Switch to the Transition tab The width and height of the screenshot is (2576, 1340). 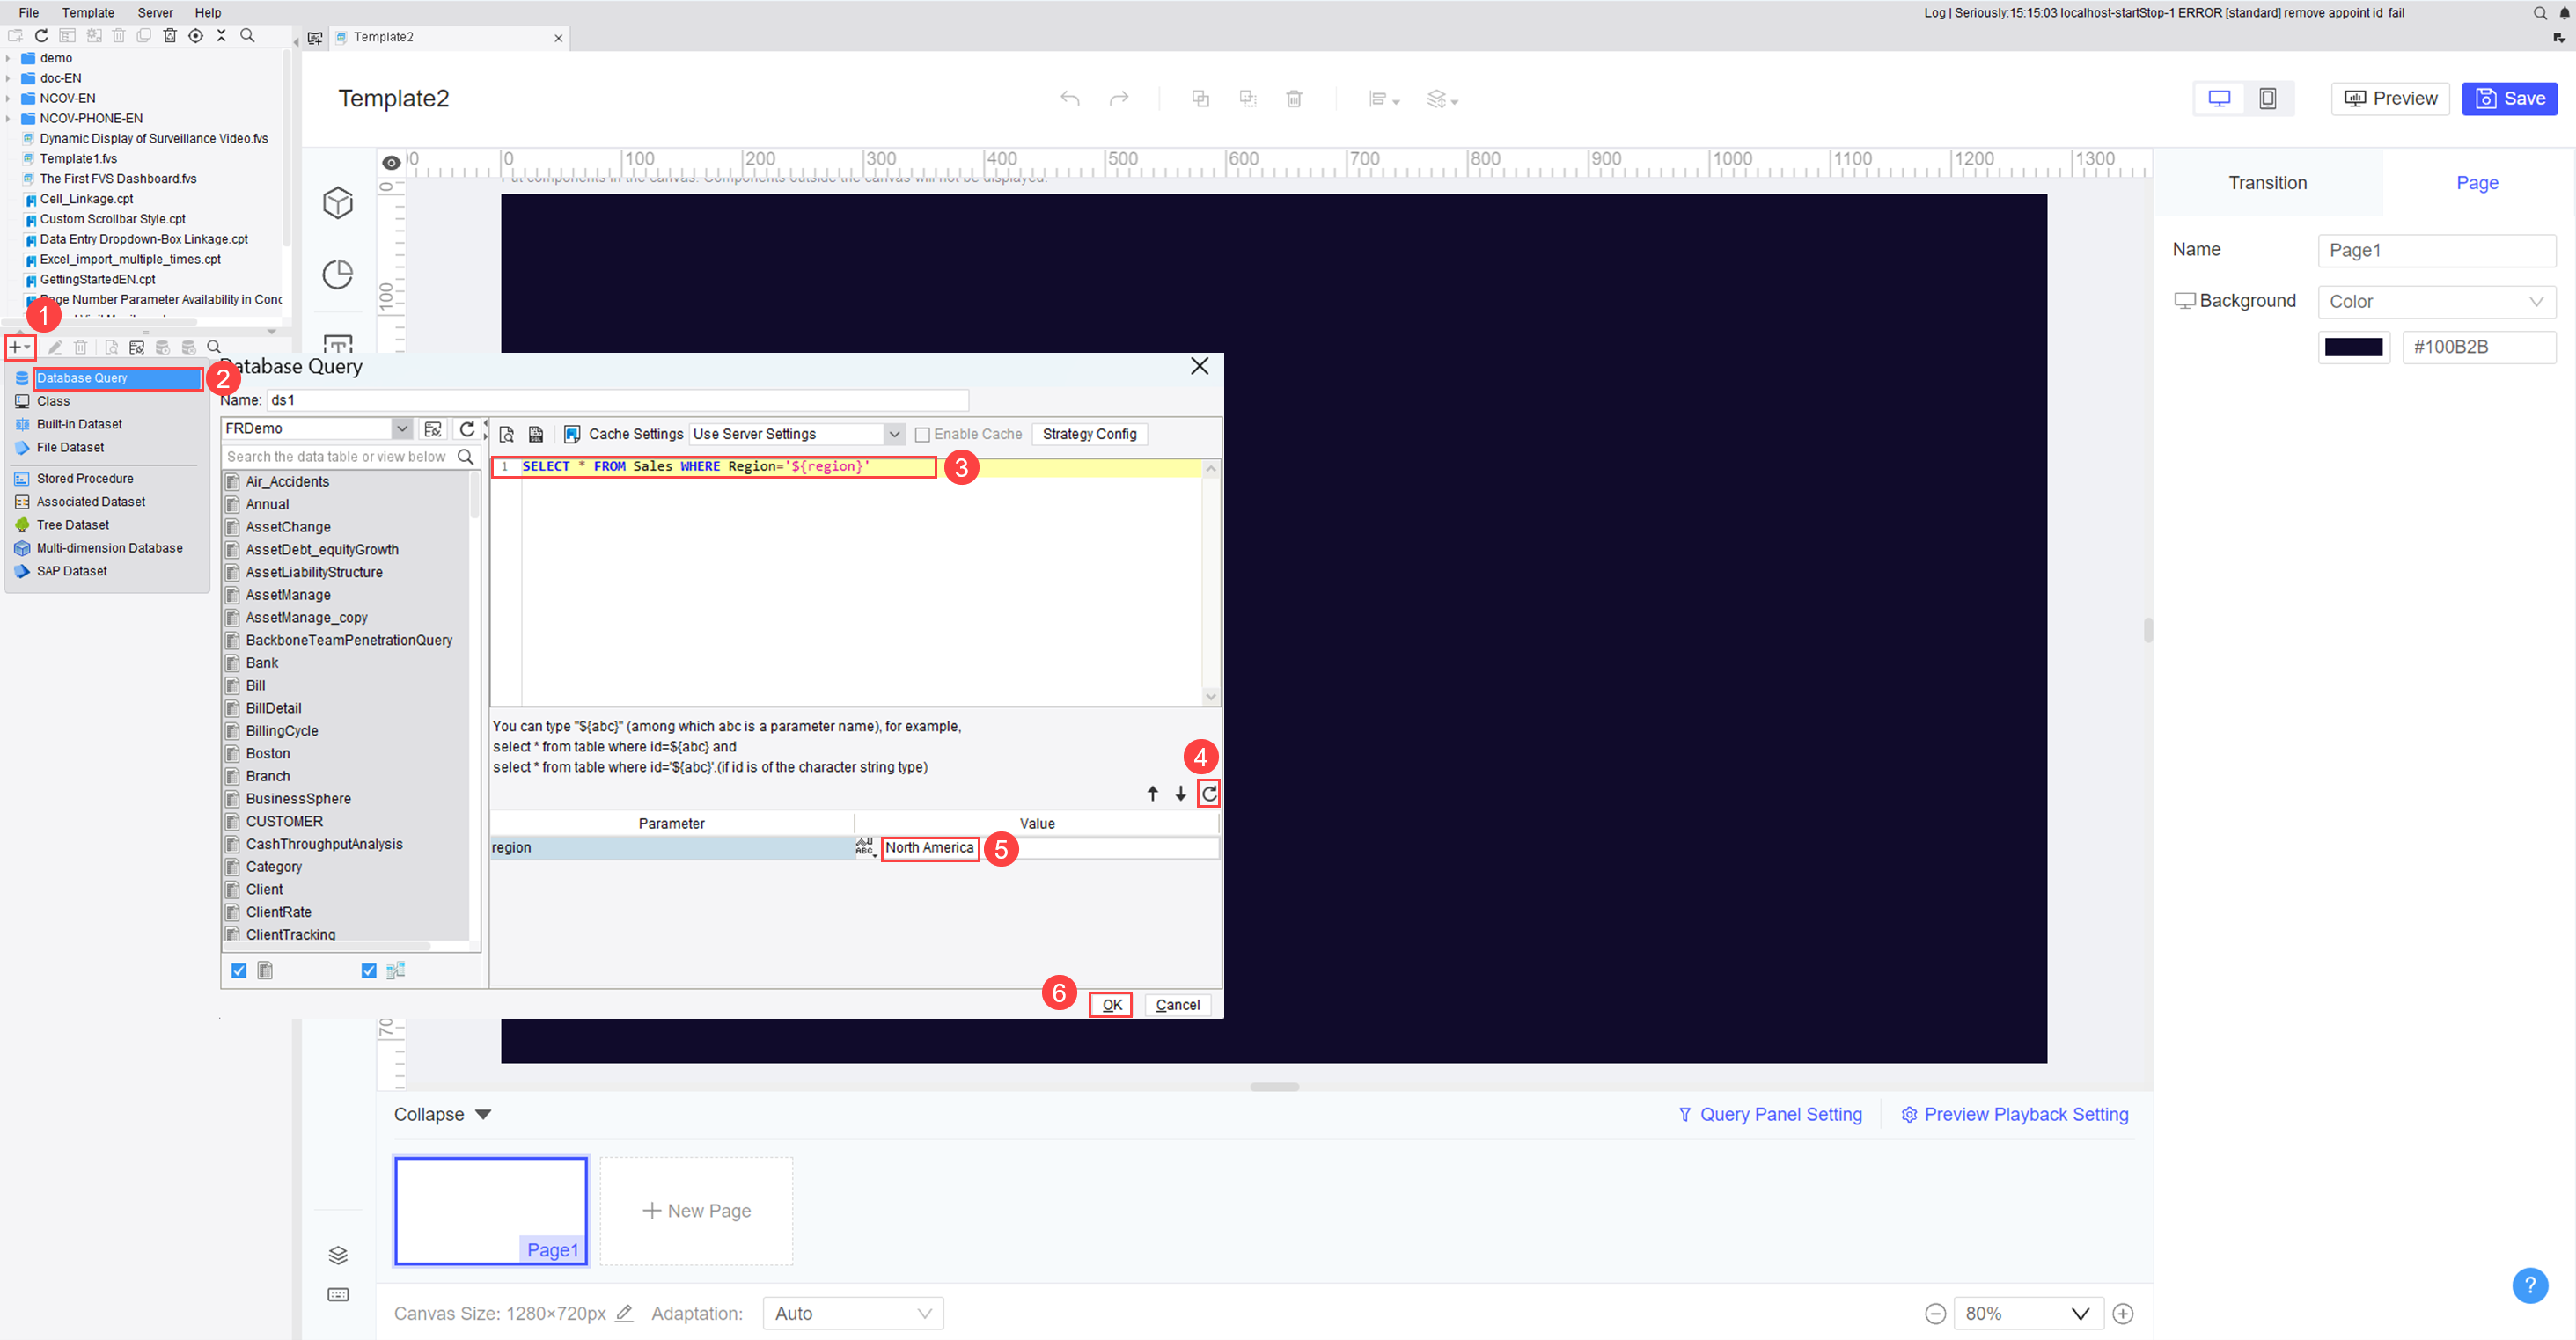point(2267,183)
